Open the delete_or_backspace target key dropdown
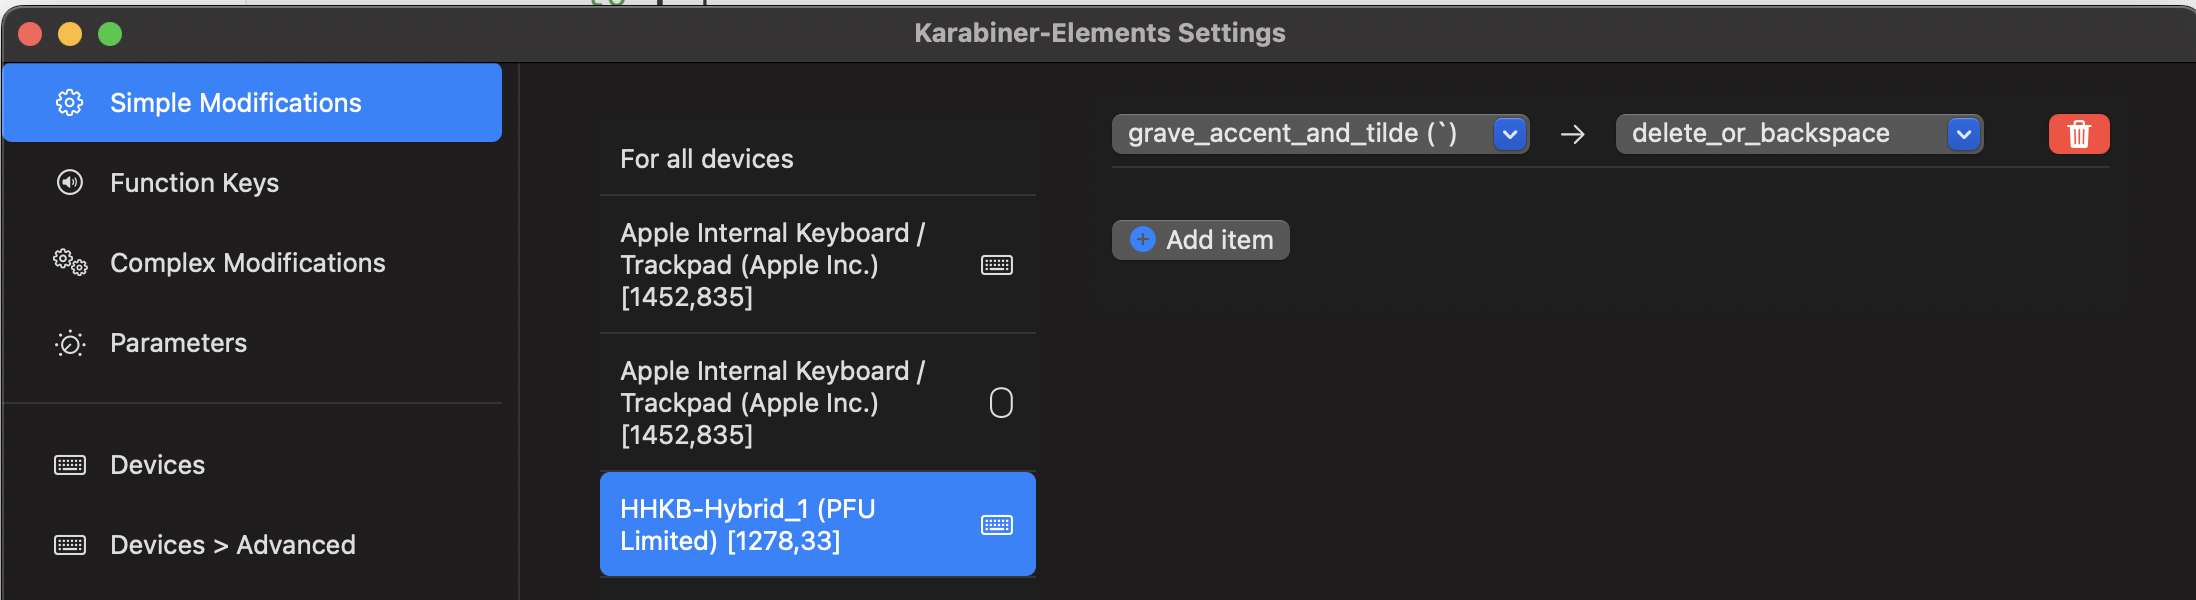The height and width of the screenshot is (600, 2196). pos(1799,134)
